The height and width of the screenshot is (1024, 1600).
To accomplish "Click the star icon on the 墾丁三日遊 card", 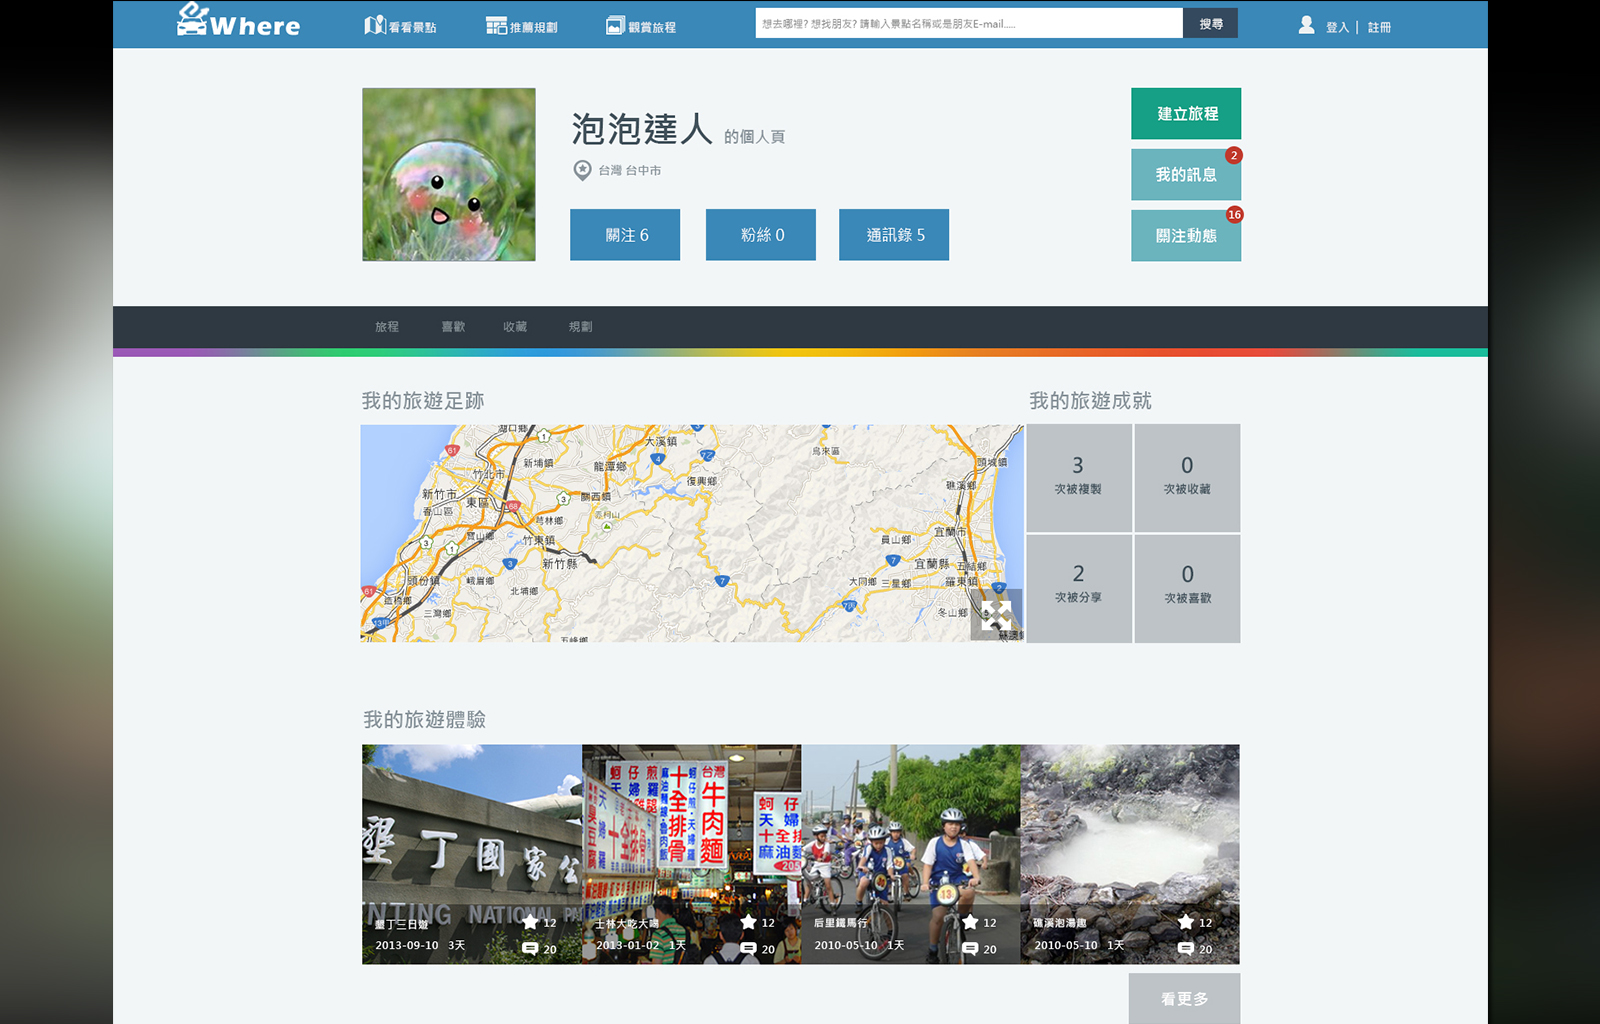I will click(530, 922).
